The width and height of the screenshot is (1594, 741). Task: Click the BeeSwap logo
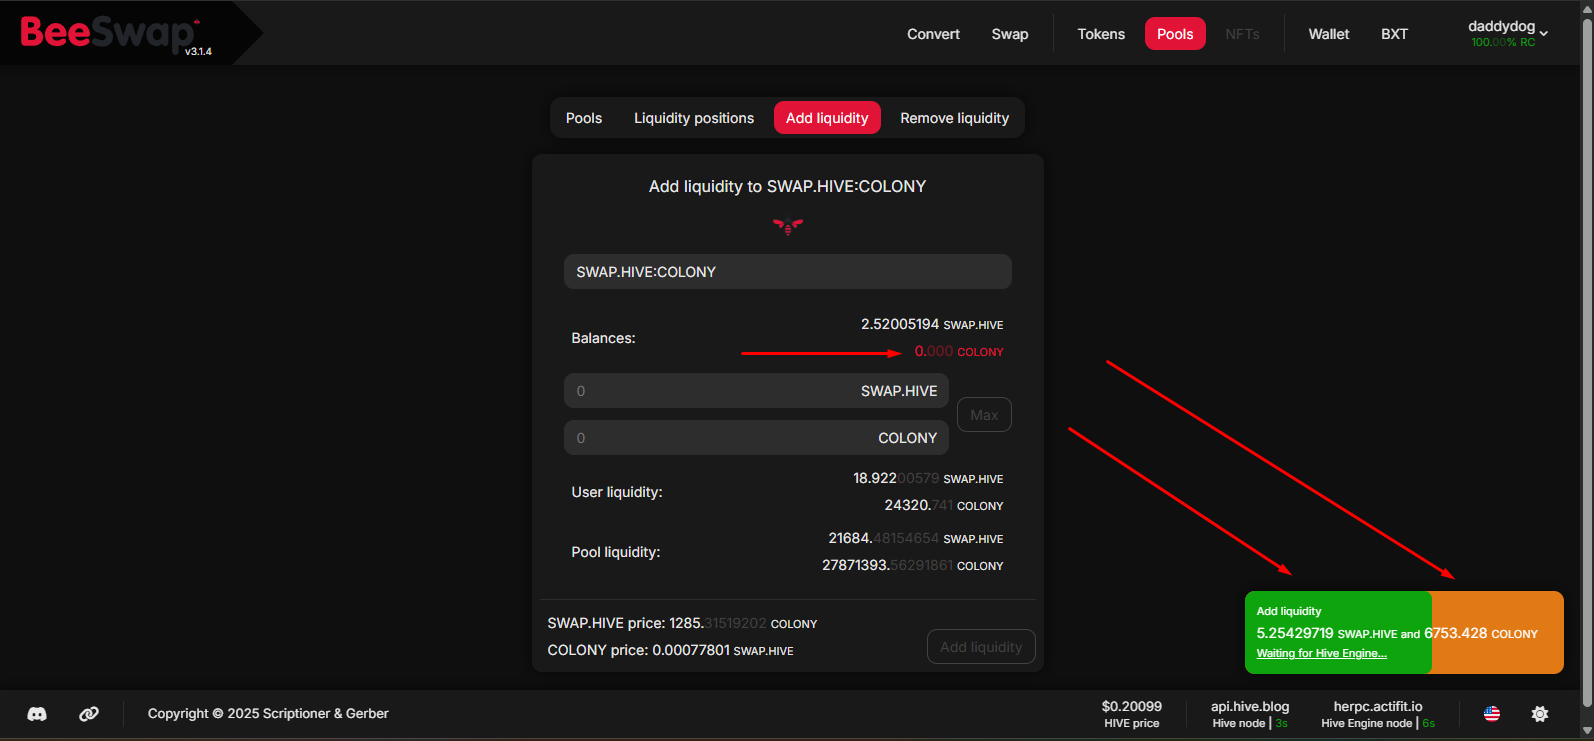(x=107, y=33)
